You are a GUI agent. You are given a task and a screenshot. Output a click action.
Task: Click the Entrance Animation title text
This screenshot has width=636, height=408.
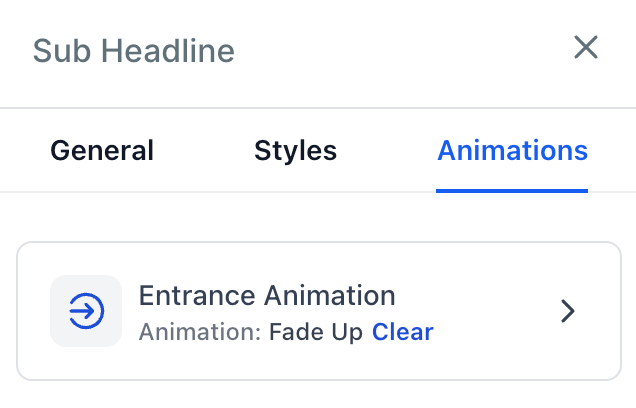[267, 295]
